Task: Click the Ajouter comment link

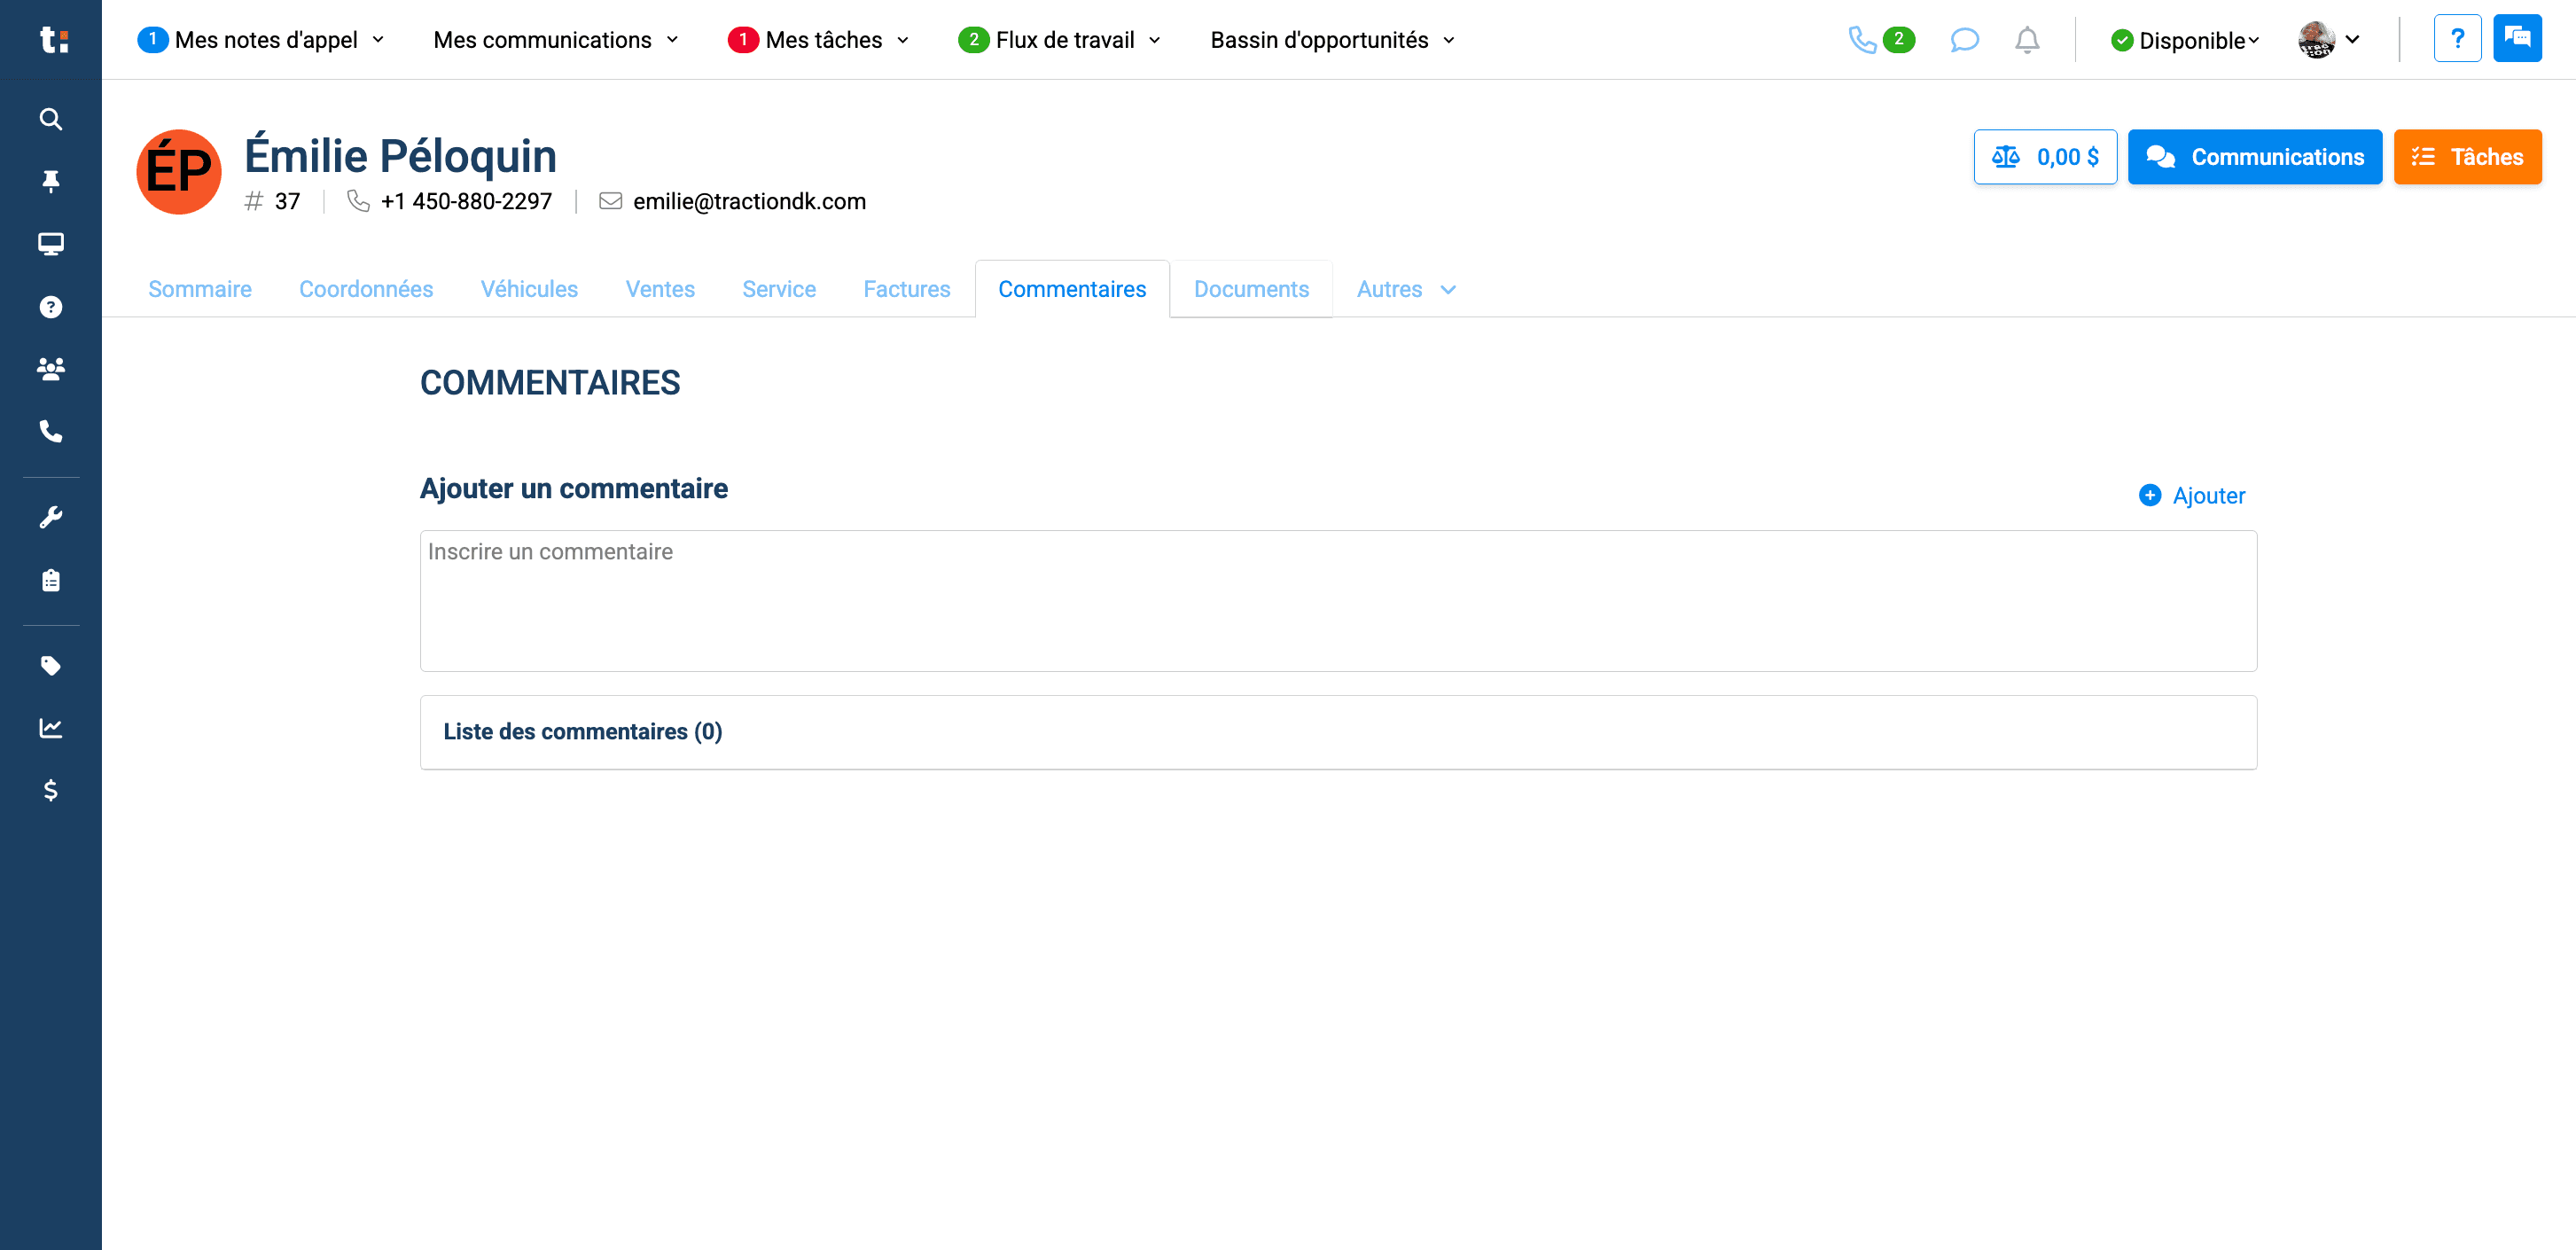Action: [x=2191, y=496]
